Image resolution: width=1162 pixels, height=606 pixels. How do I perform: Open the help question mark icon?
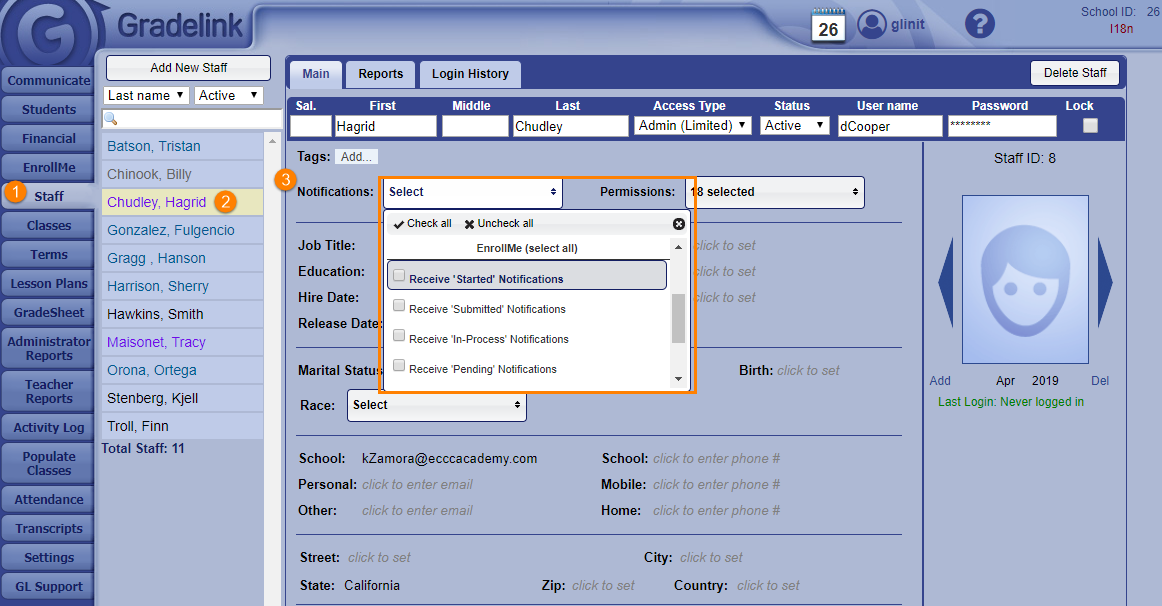coord(981,25)
